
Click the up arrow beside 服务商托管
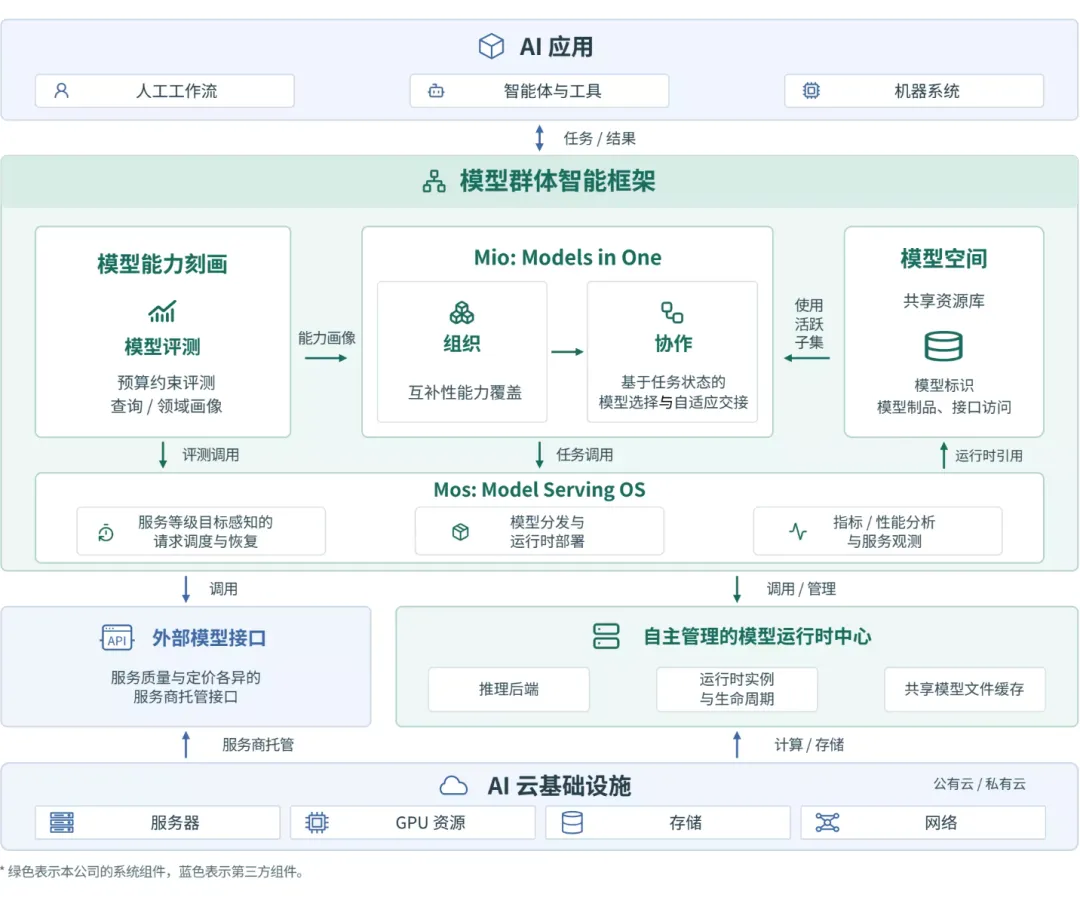pyautogui.click(x=185, y=745)
